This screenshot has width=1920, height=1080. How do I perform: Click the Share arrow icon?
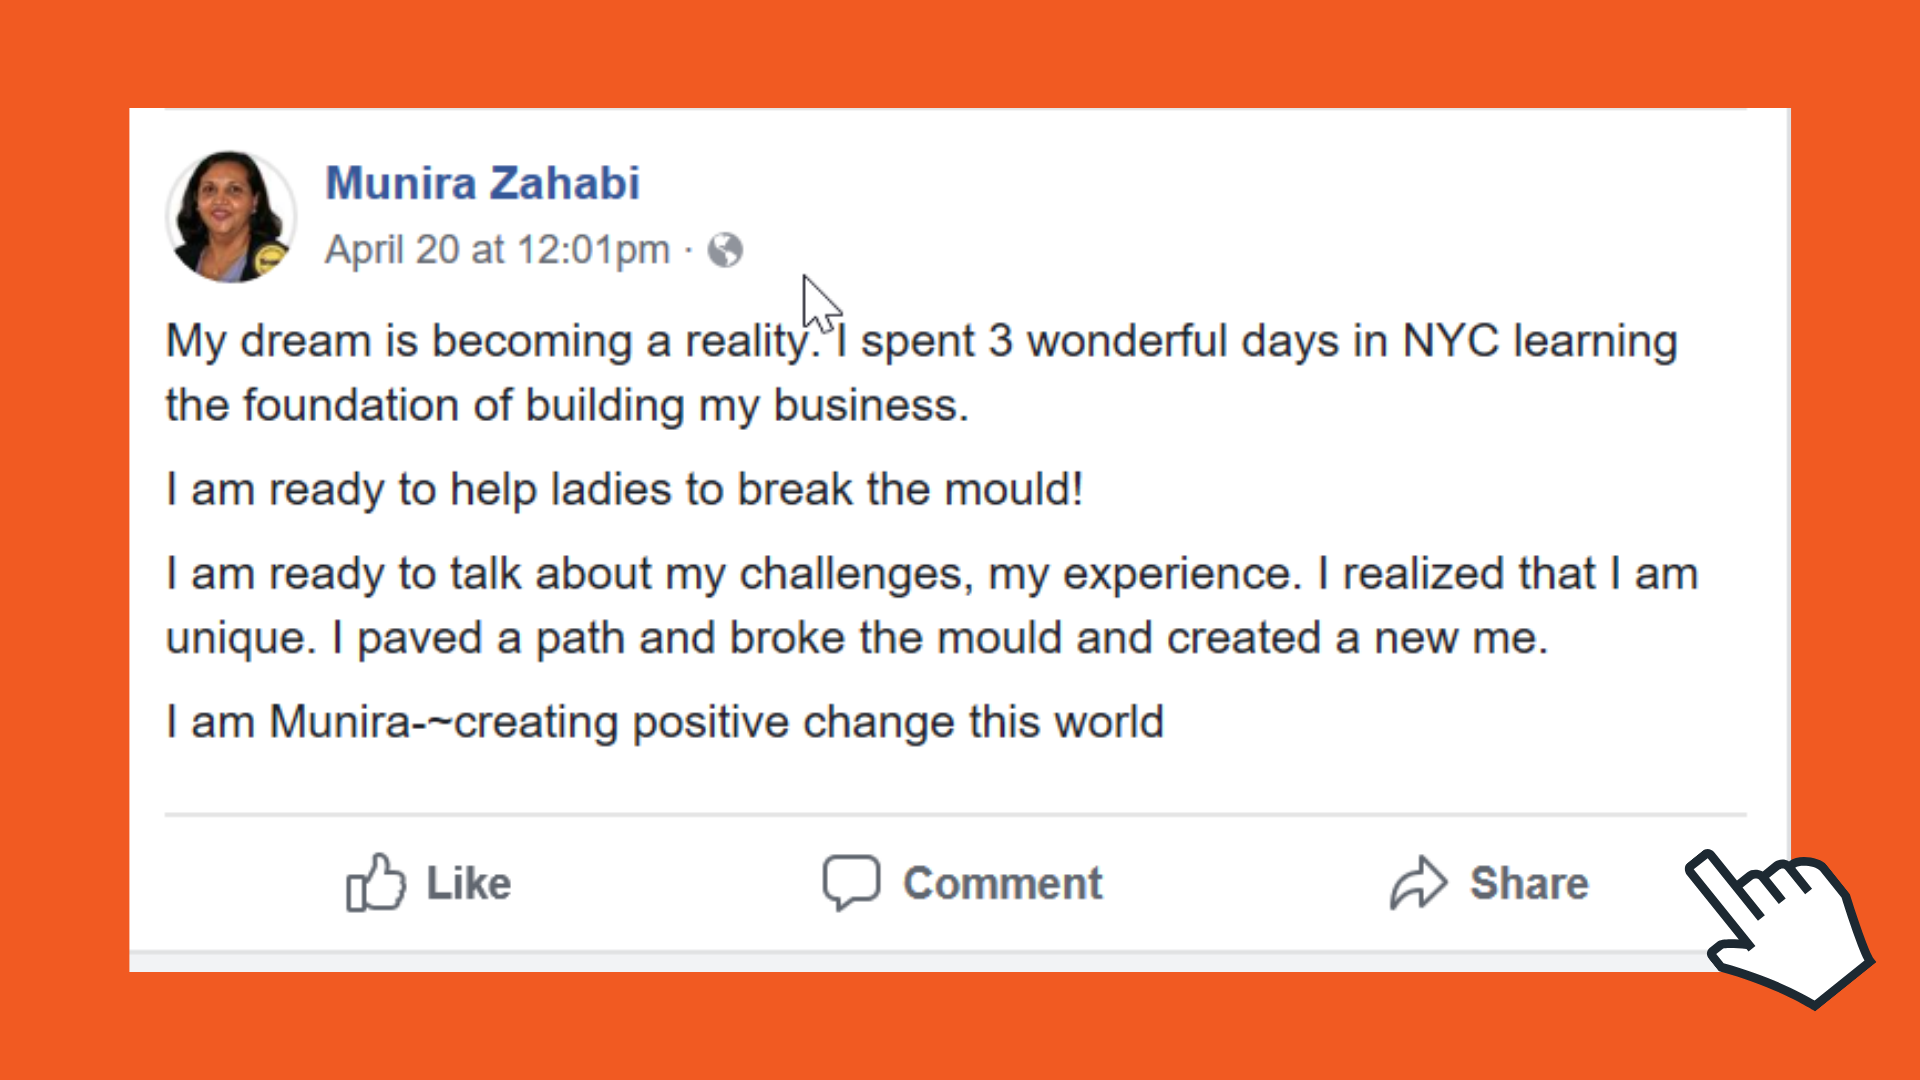[x=1418, y=883]
